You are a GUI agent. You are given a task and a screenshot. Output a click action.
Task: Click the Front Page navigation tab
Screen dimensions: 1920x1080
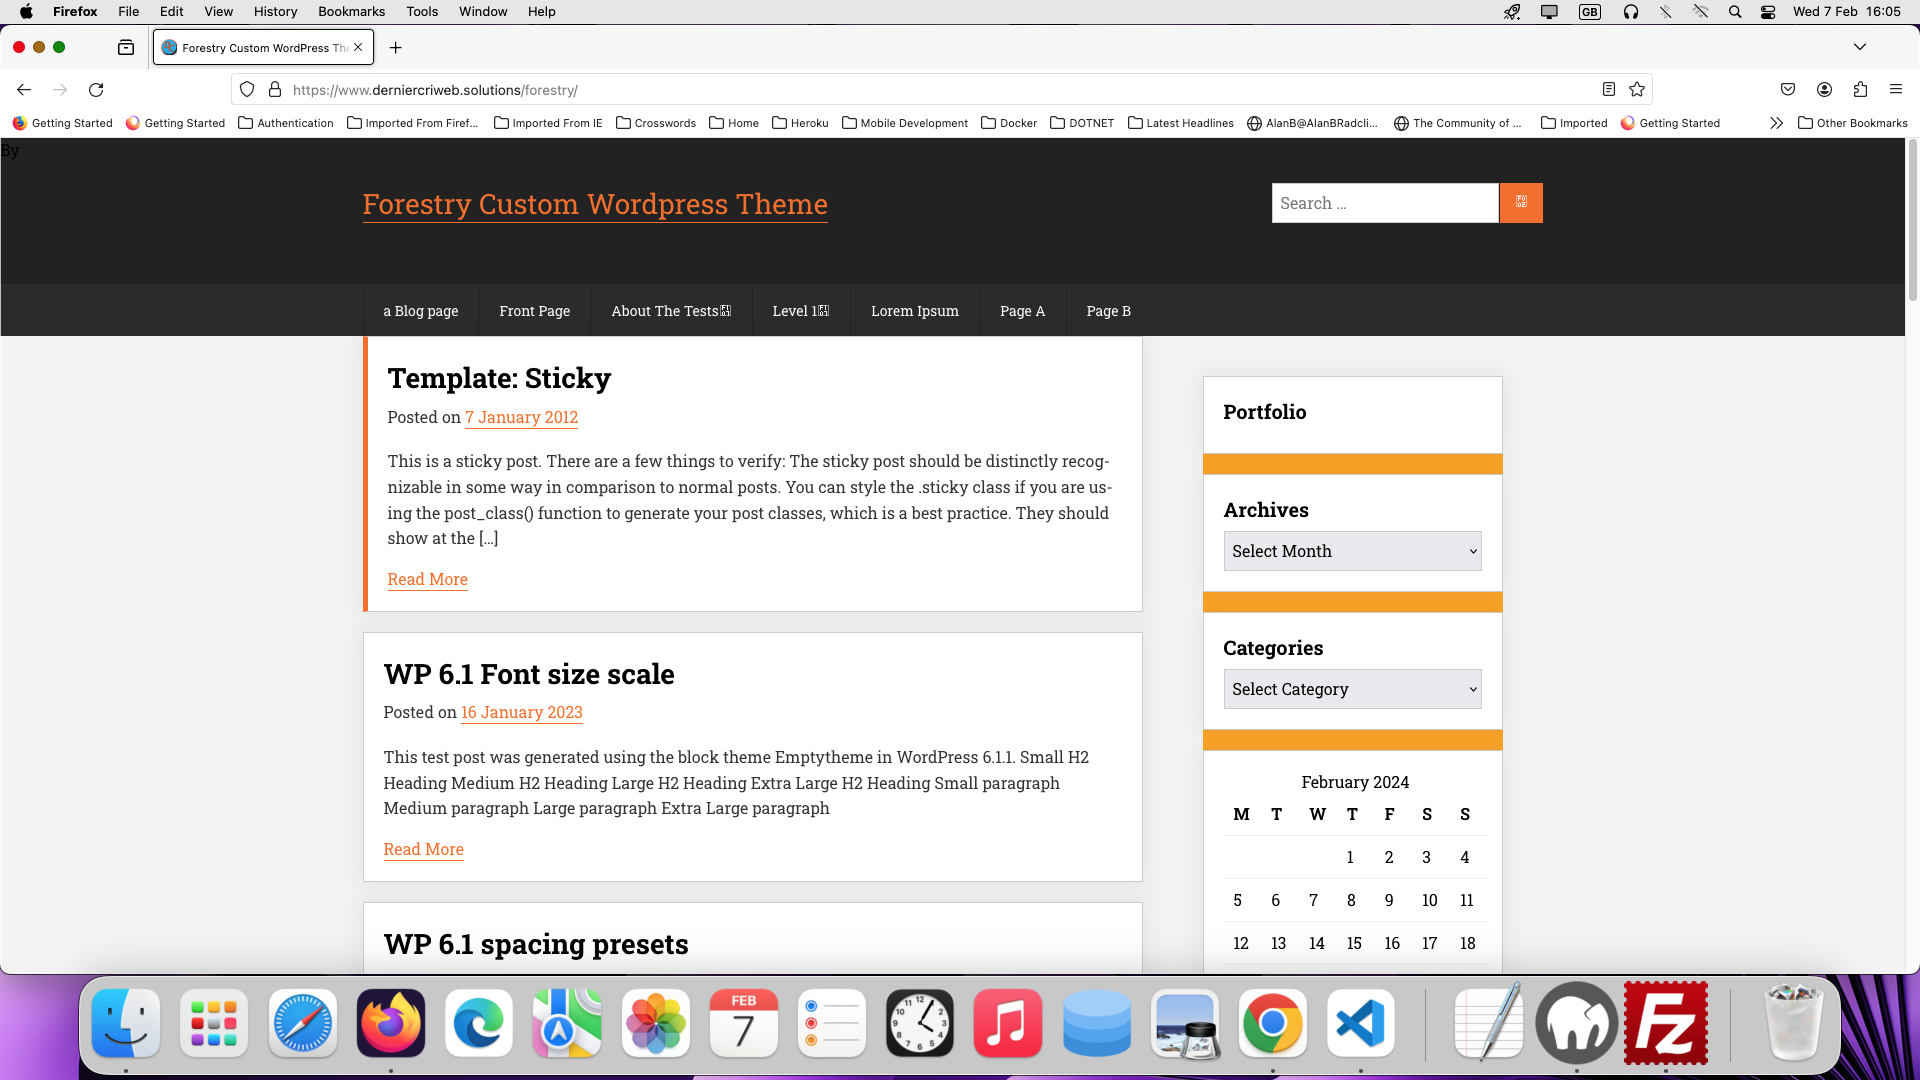534,310
